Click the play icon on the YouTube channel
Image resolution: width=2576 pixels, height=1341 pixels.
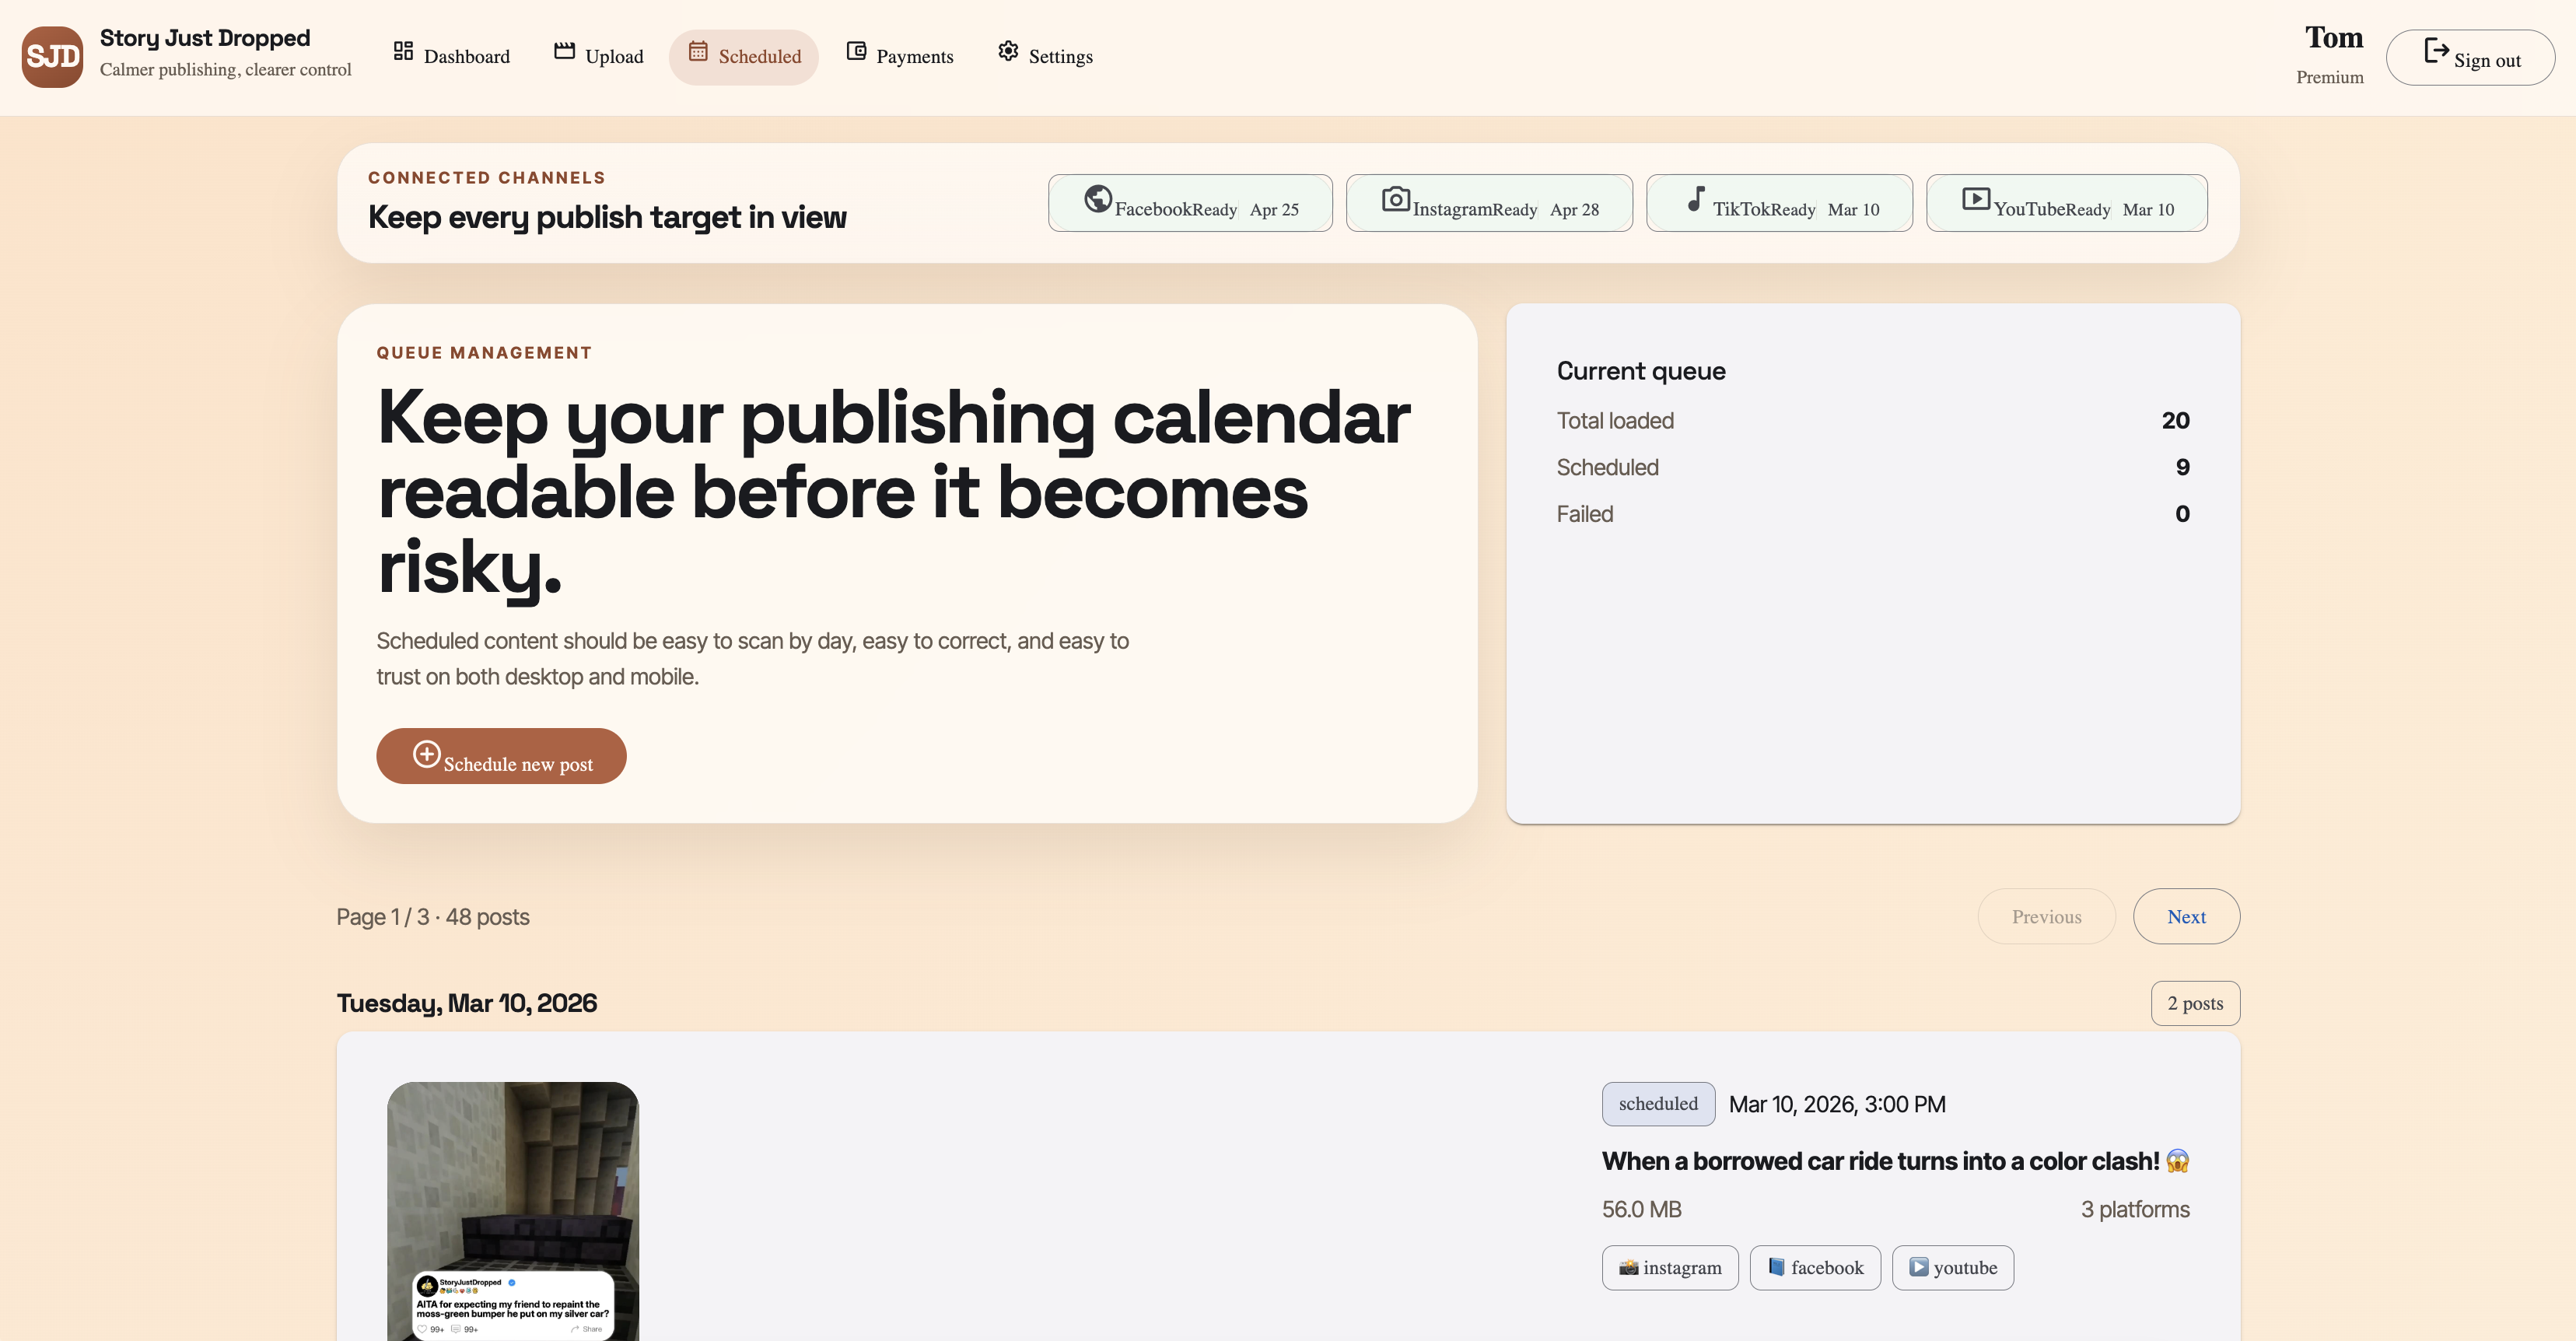pyautogui.click(x=1977, y=199)
